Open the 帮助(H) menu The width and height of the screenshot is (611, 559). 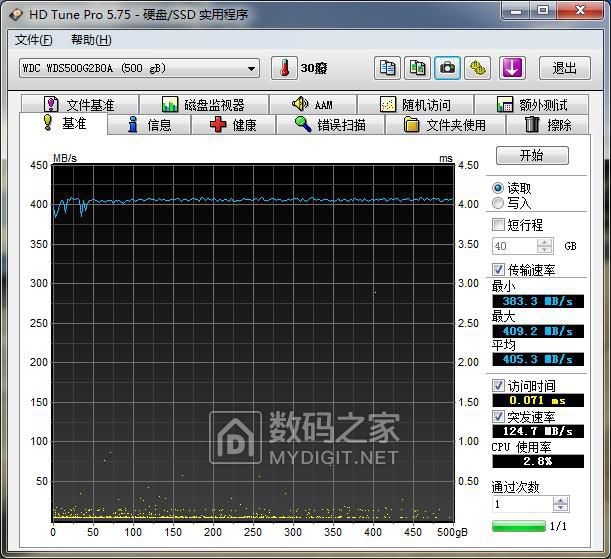click(x=91, y=40)
